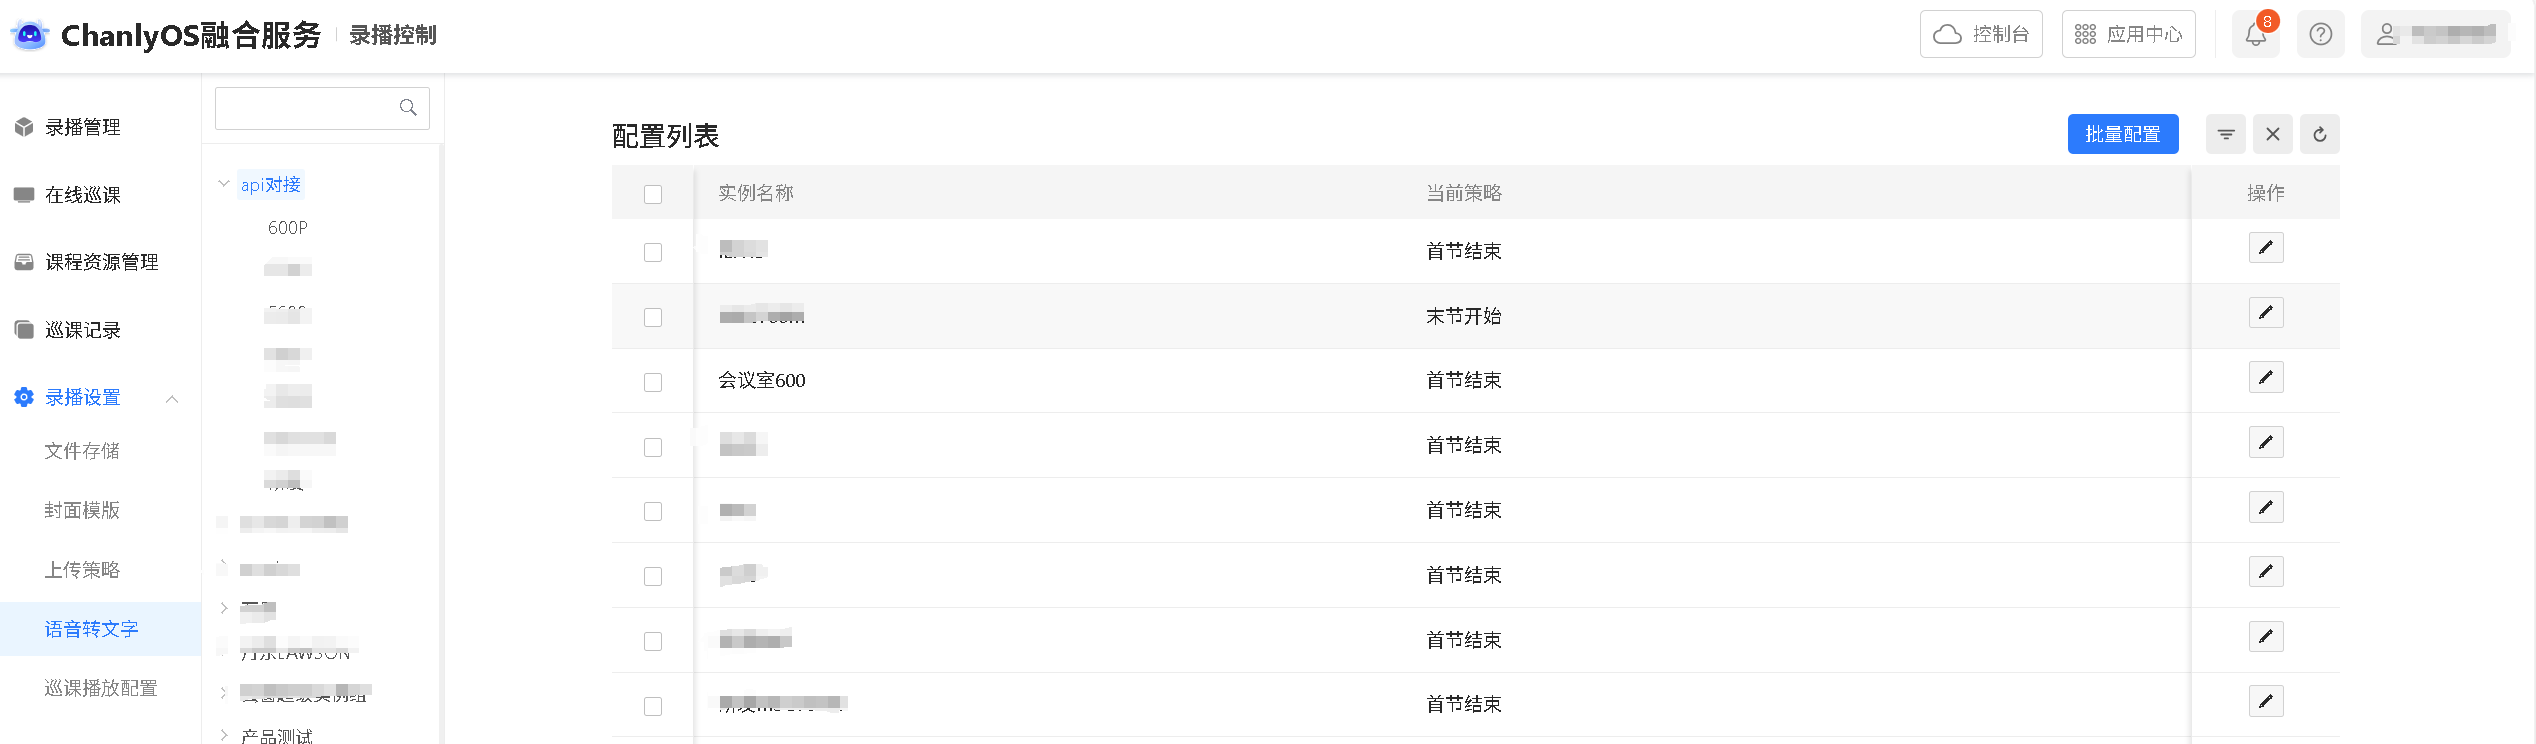Click the edit pencil for 会议室600
The height and width of the screenshot is (744, 2536).
pyautogui.click(x=2265, y=378)
